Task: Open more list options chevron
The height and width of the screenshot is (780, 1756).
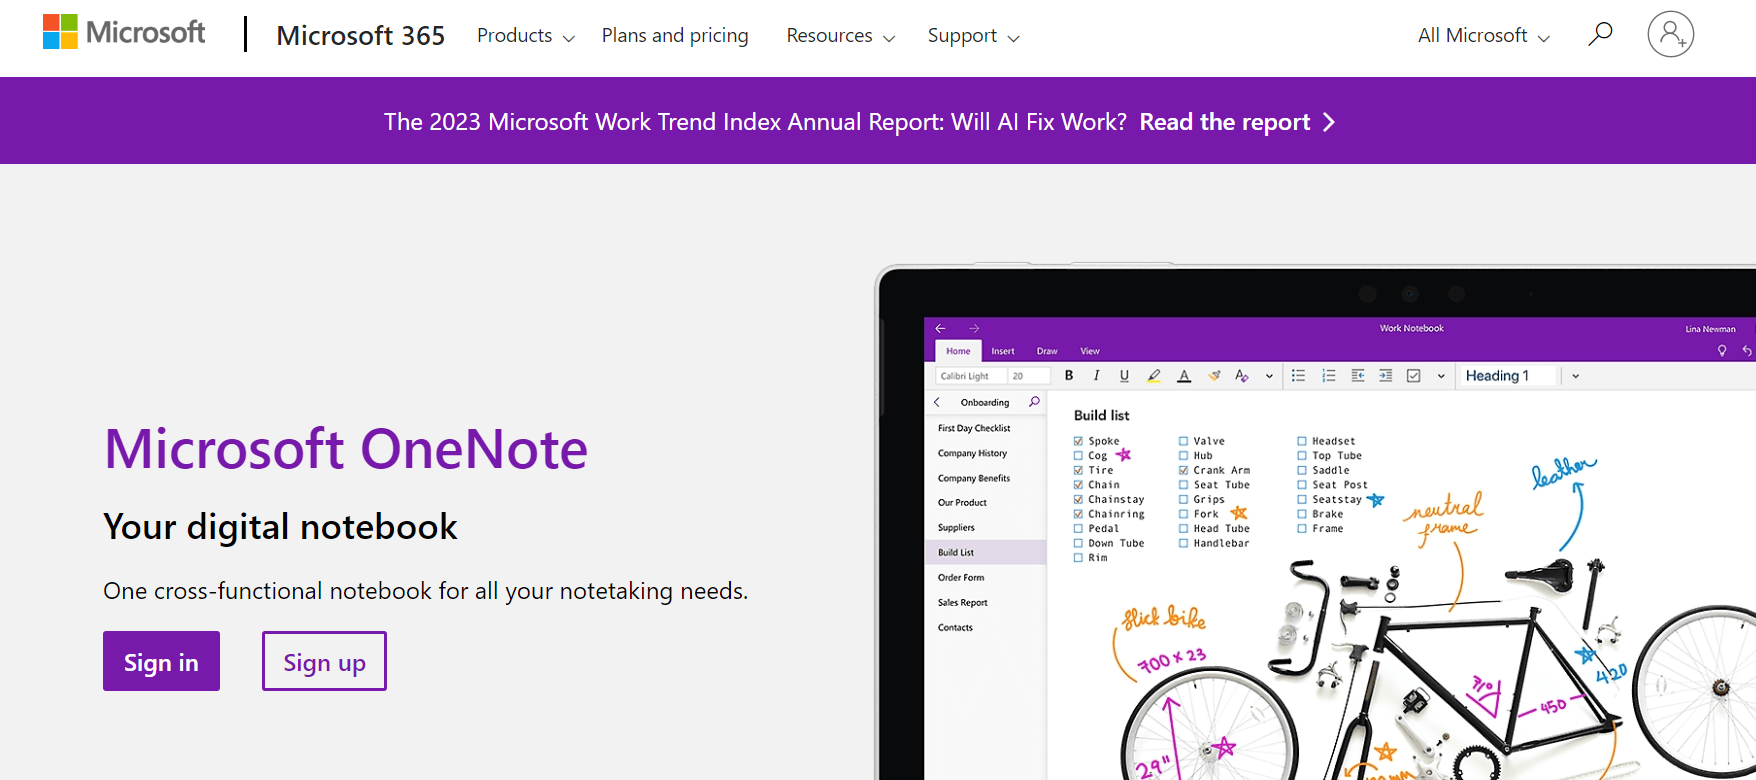Action: 1441,377
